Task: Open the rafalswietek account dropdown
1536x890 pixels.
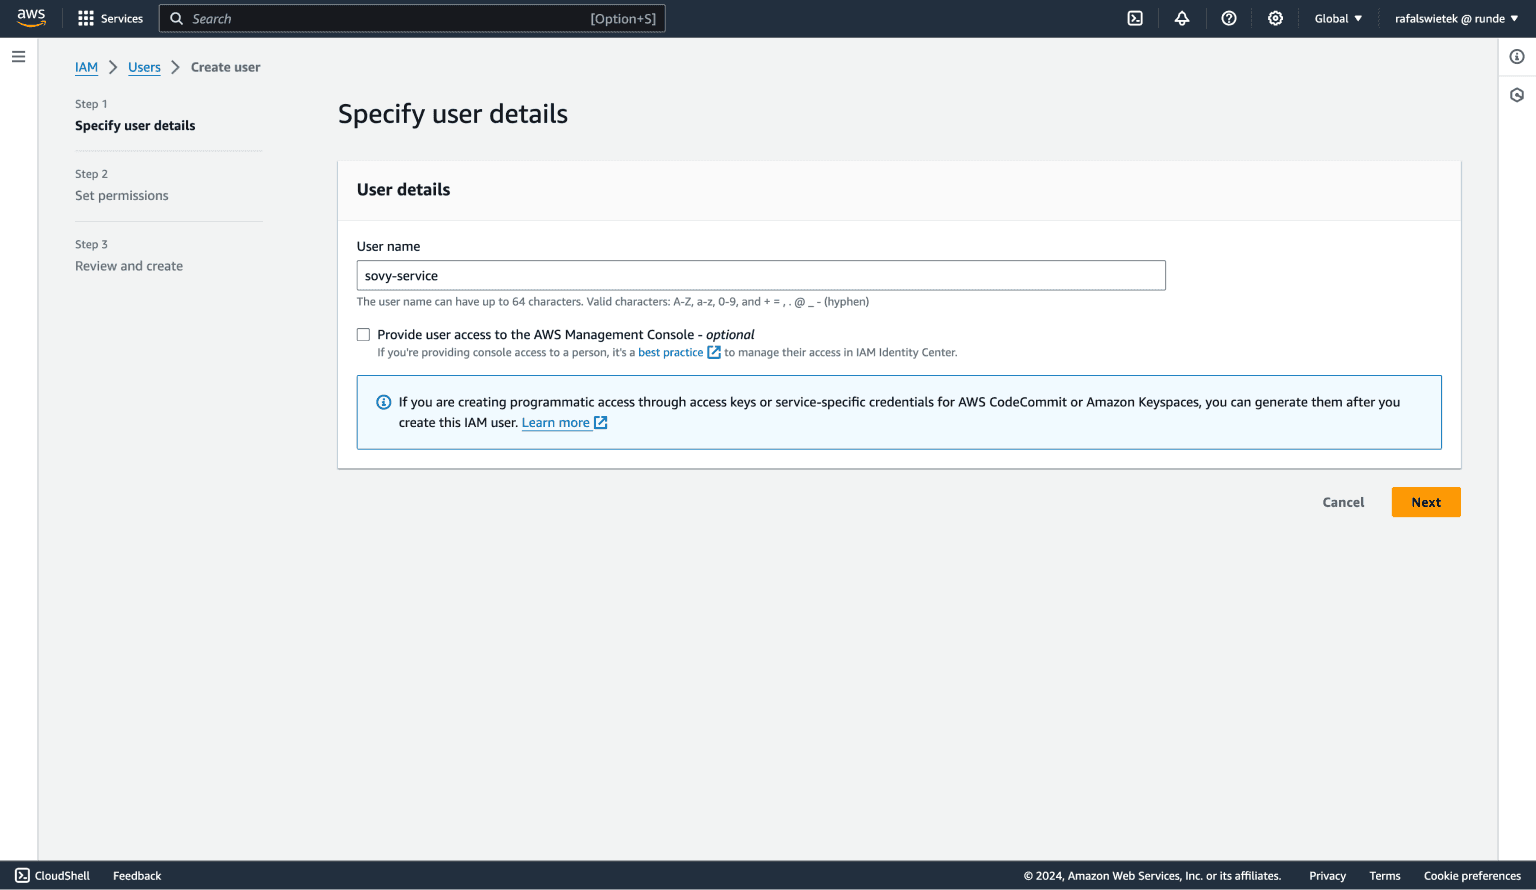Action: [x=1456, y=18]
